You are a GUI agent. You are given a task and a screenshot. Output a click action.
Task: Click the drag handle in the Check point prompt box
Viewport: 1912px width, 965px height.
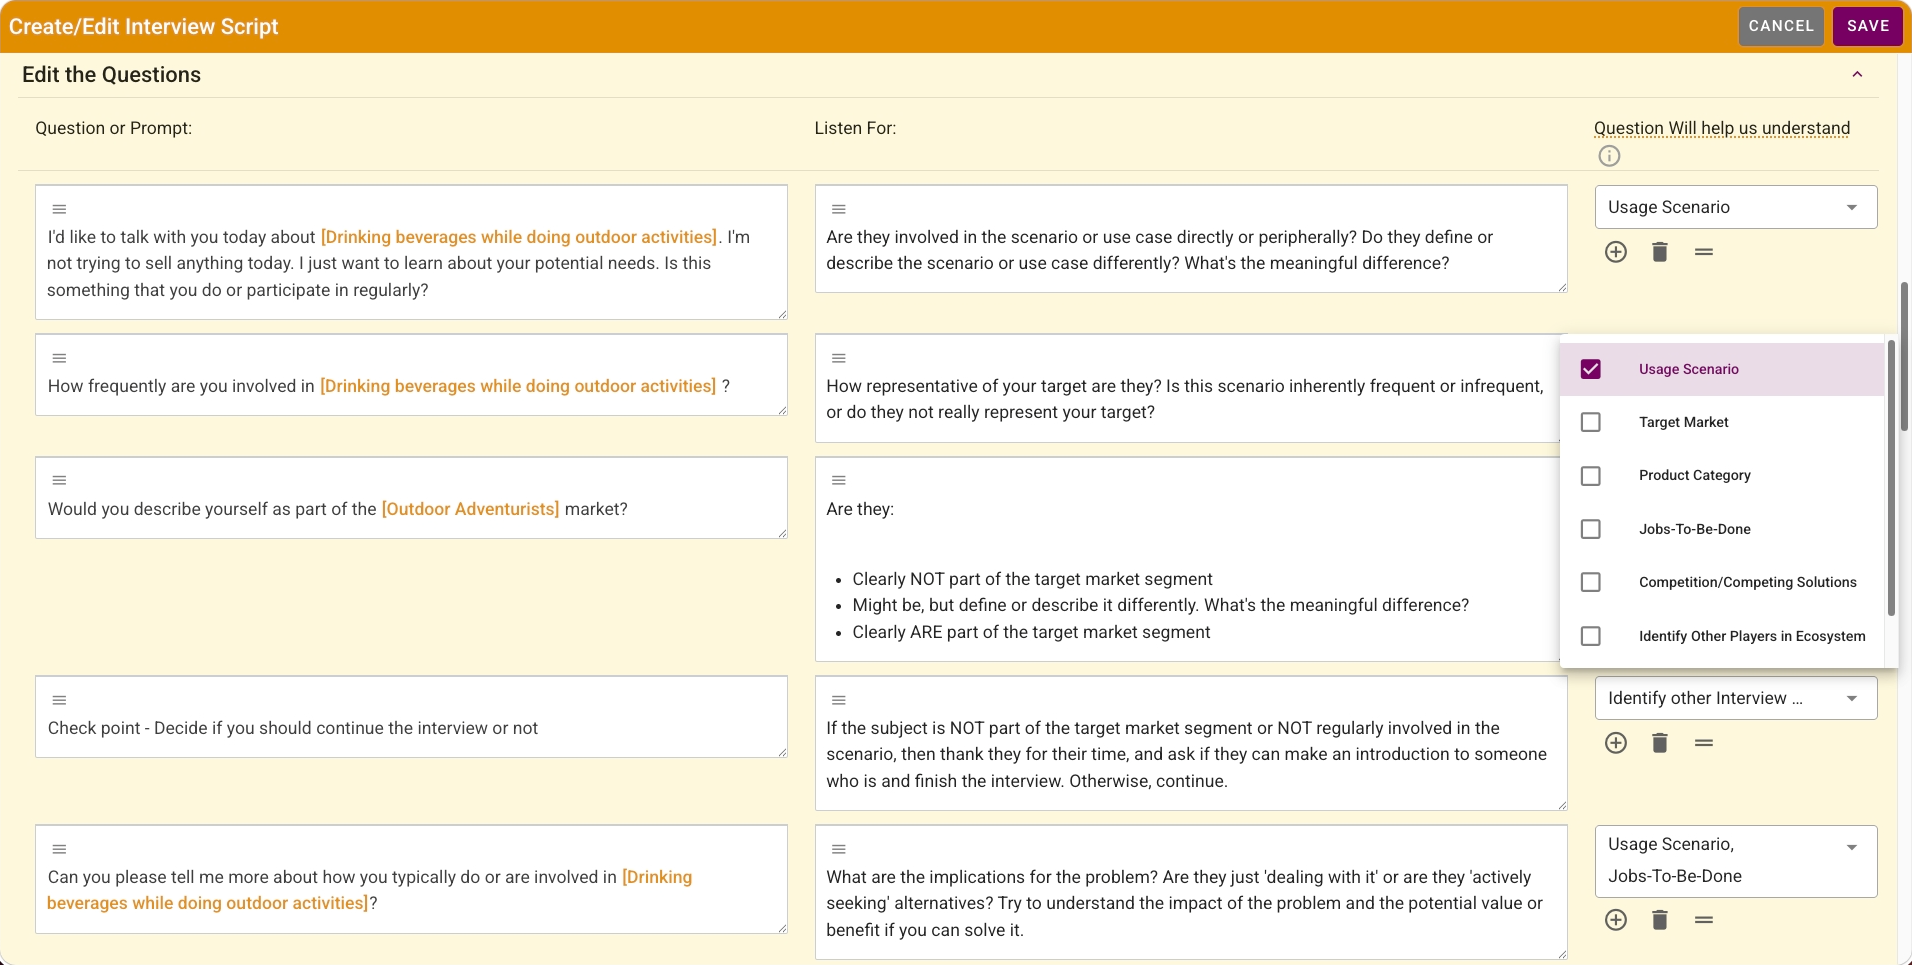coord(59,700)
